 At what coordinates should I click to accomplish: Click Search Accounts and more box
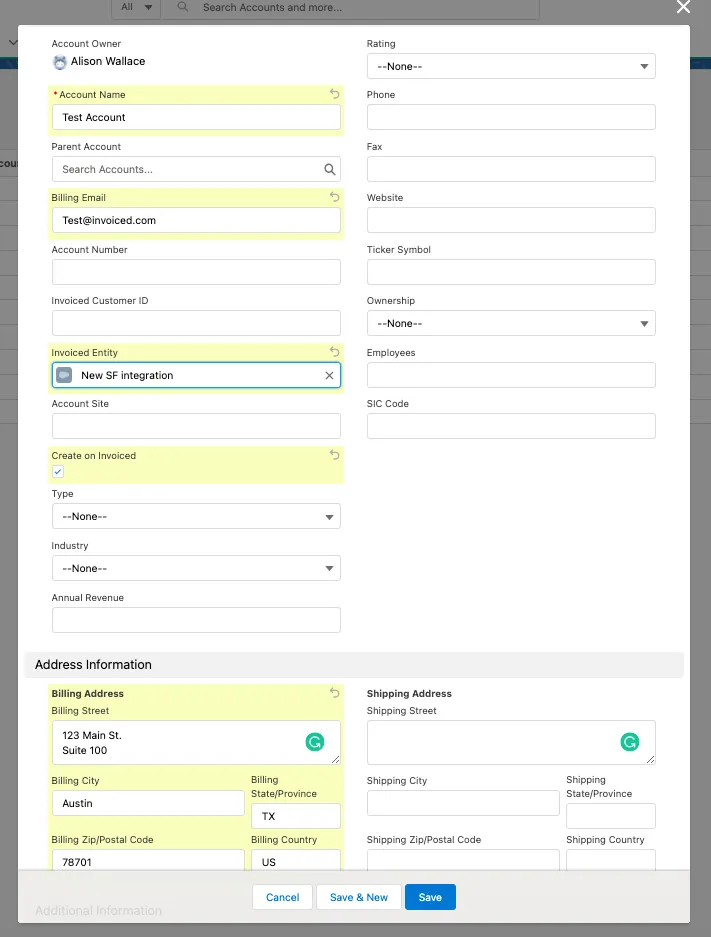pos(351,8)
